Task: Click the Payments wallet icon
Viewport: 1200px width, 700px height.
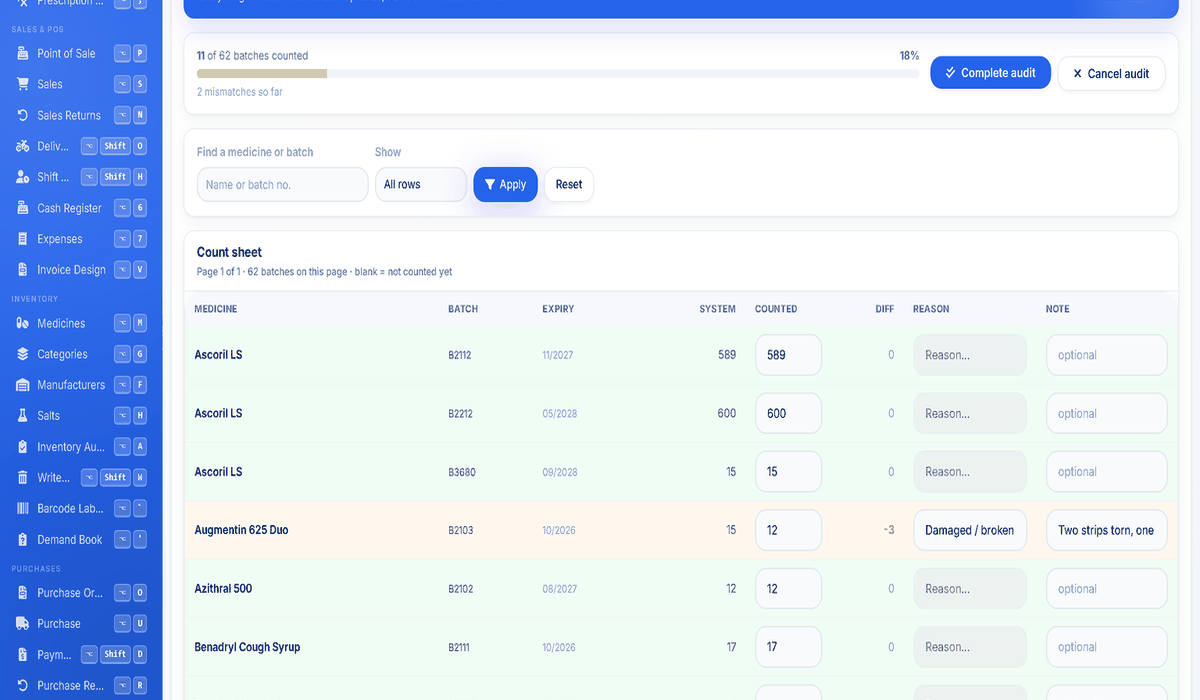Action: tap(23, 655)
